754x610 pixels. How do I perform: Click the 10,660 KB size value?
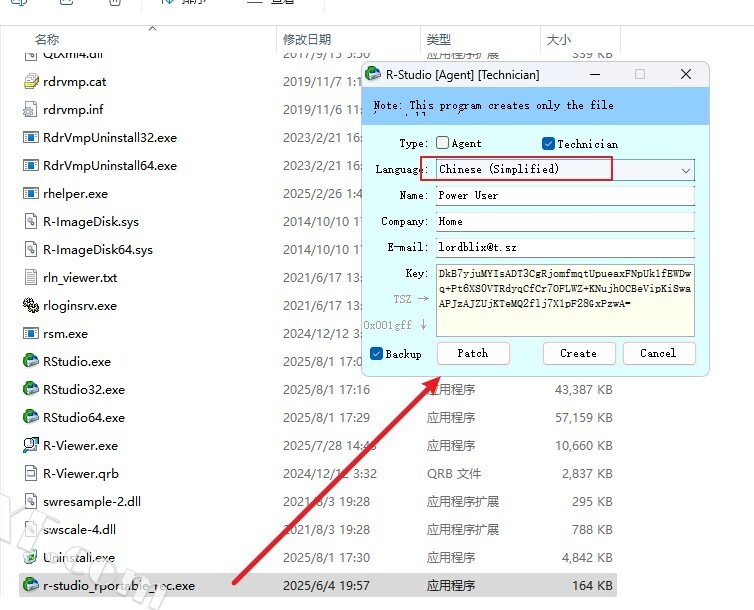pyautogui.click(x=584, y=446)
